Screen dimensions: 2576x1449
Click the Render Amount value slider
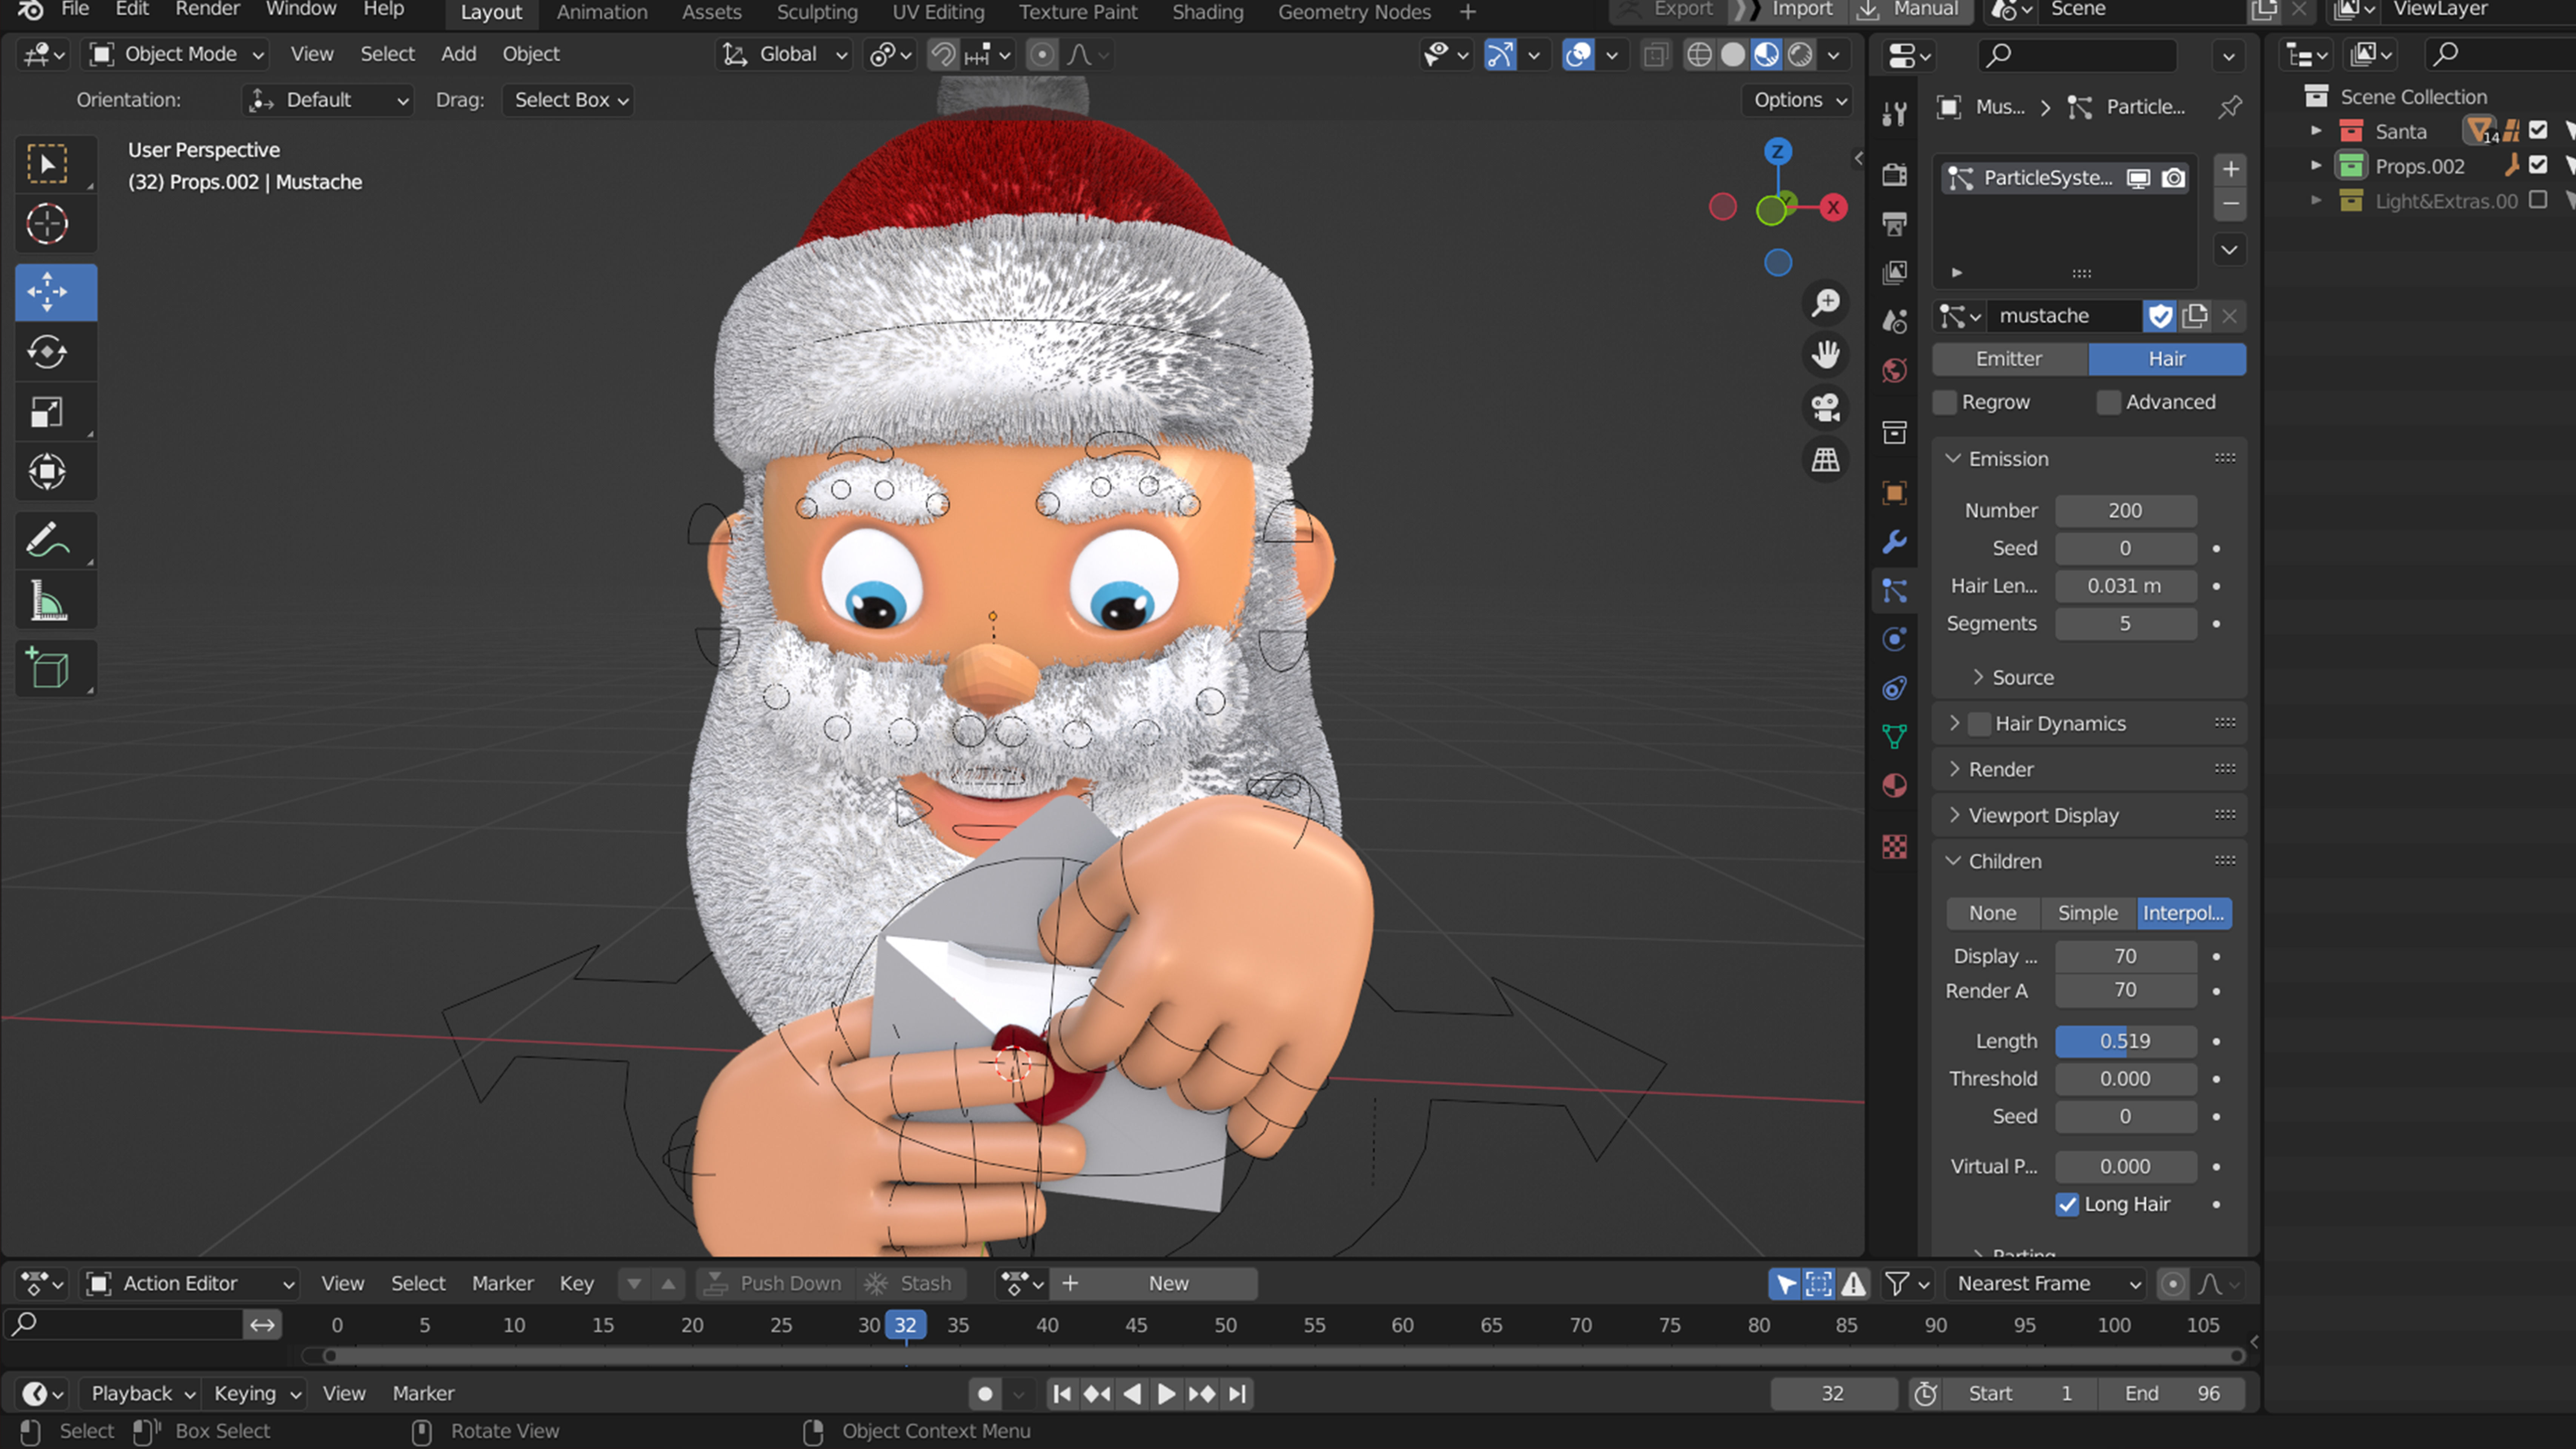pos(2125,991)
